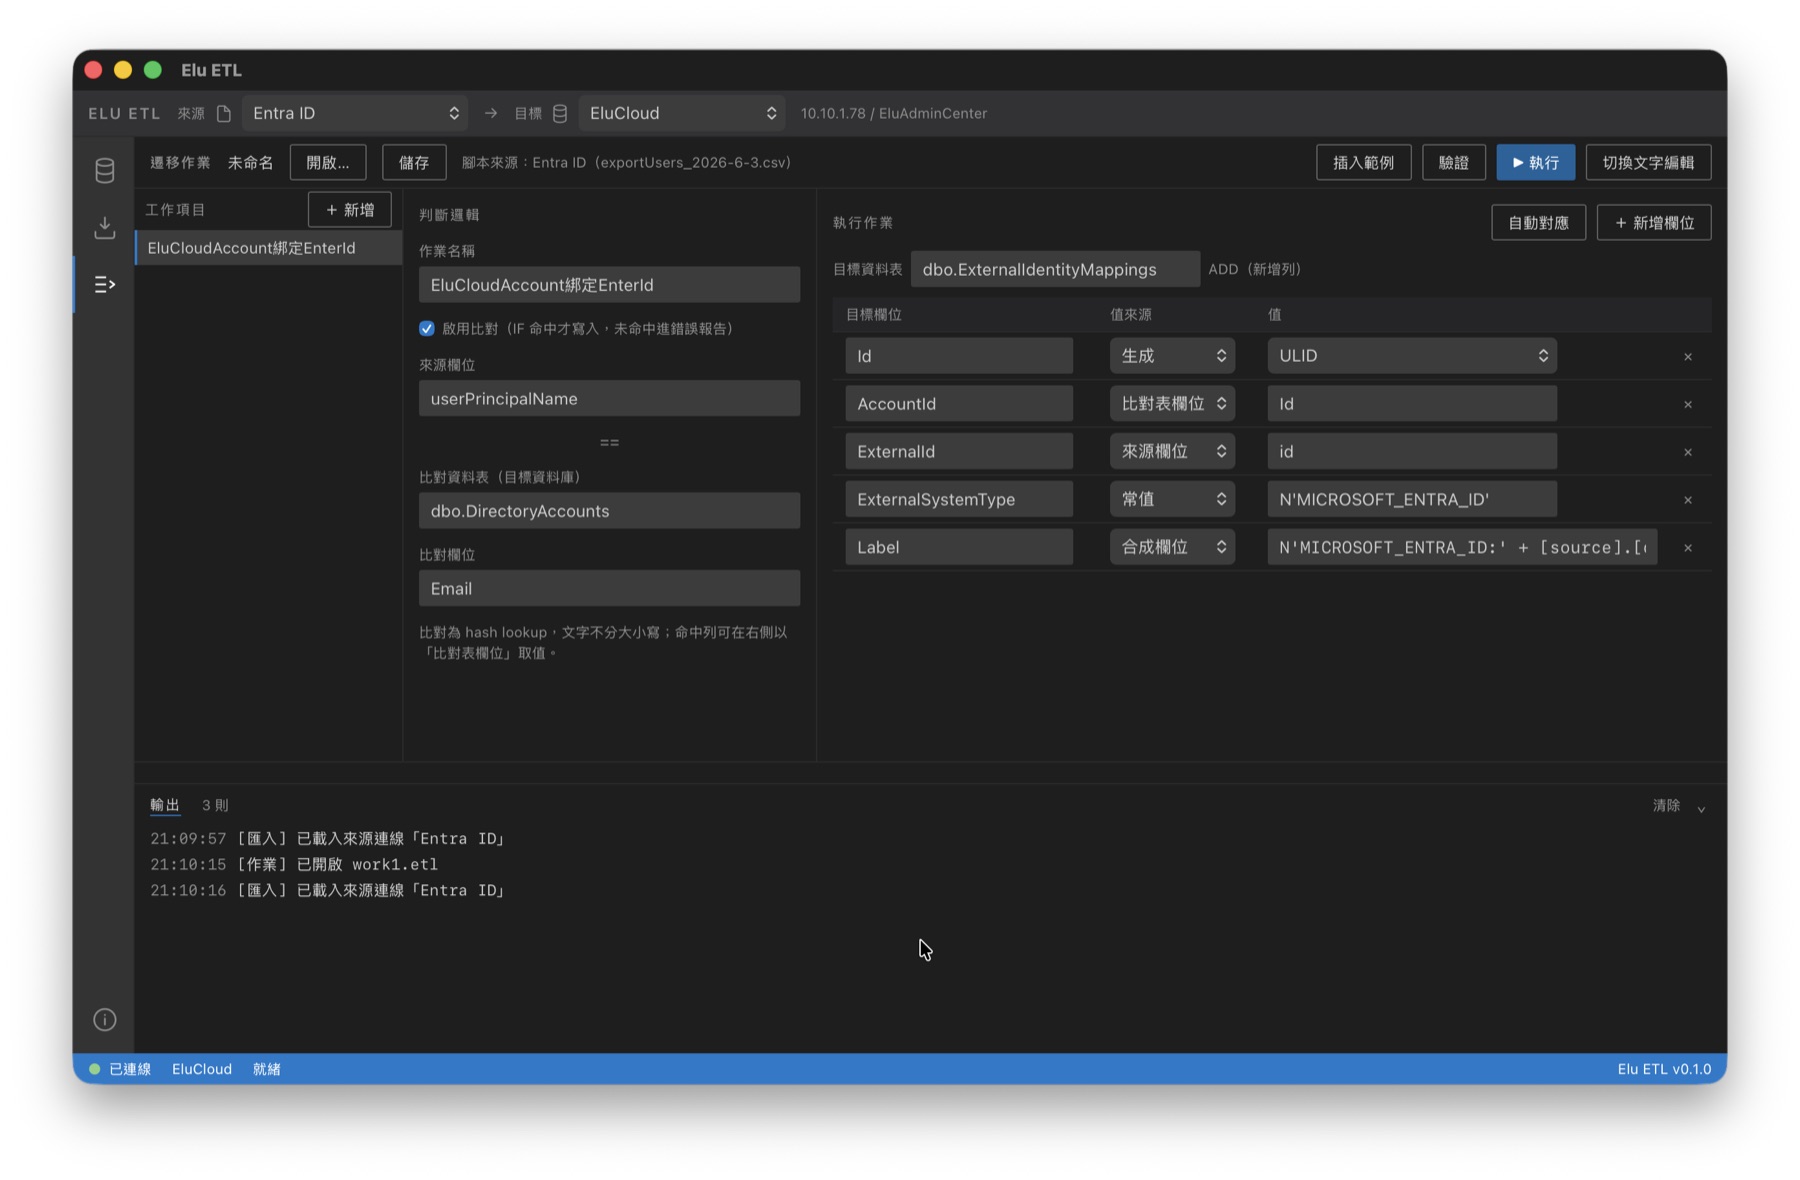Open the ULID value dropdown
The height and width of the screenshot is (1180, 1800).
(x=1412, y=356)
